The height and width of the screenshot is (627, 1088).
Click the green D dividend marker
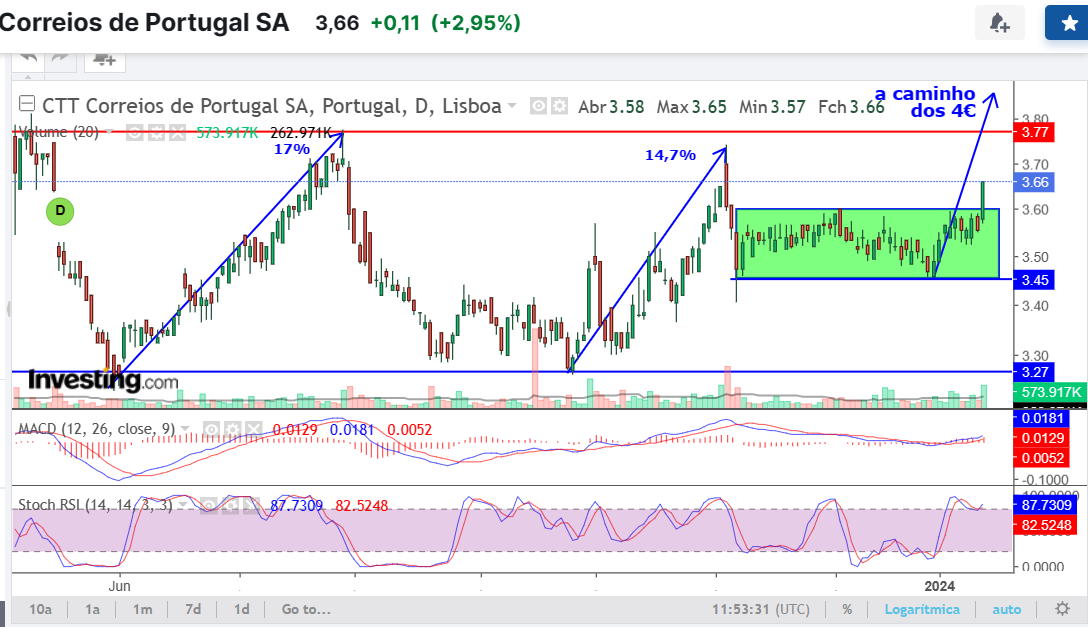coord(60,211)
